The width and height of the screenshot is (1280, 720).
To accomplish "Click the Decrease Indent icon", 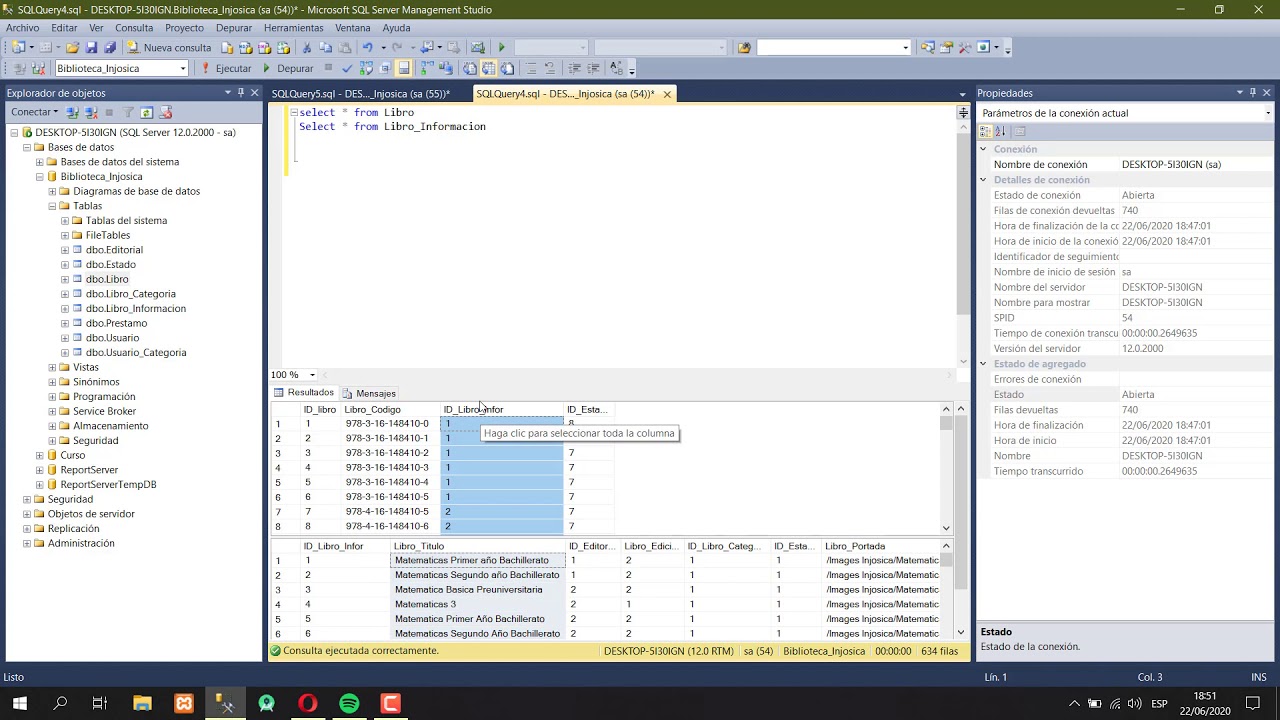I will (x=575, y=68).
